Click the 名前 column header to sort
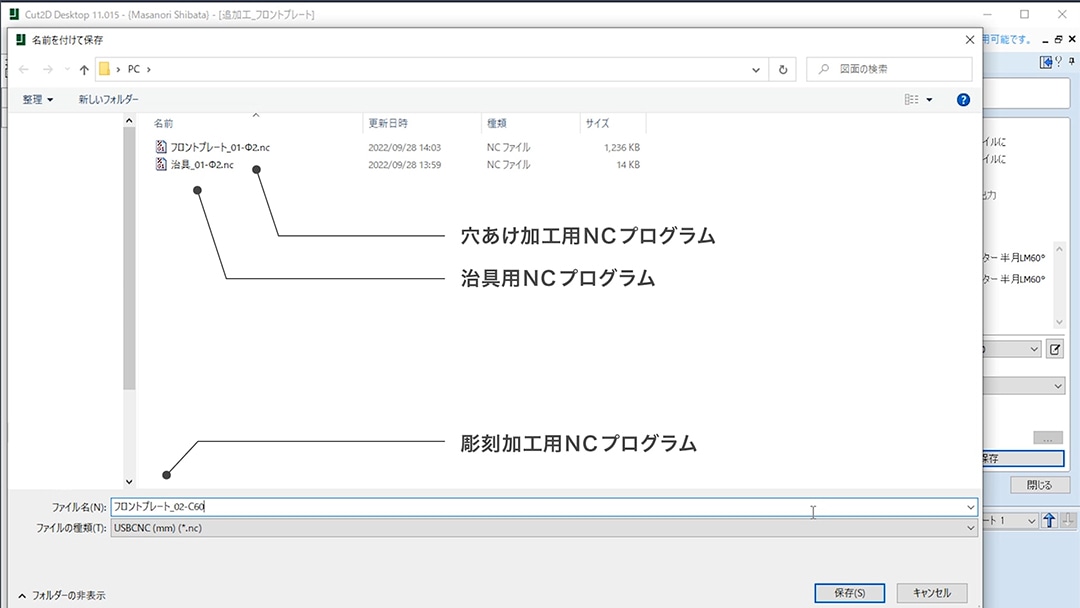 pos(164,124)
